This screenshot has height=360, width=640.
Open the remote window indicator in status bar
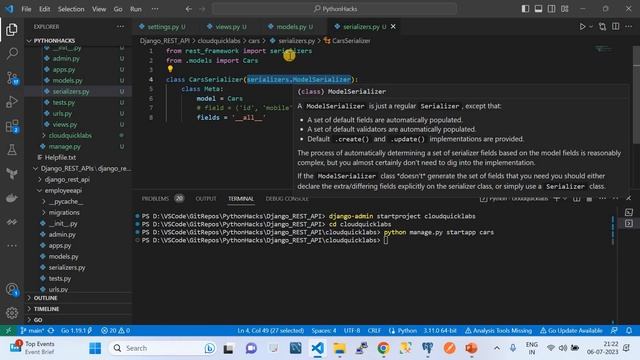tap(8, 330)
